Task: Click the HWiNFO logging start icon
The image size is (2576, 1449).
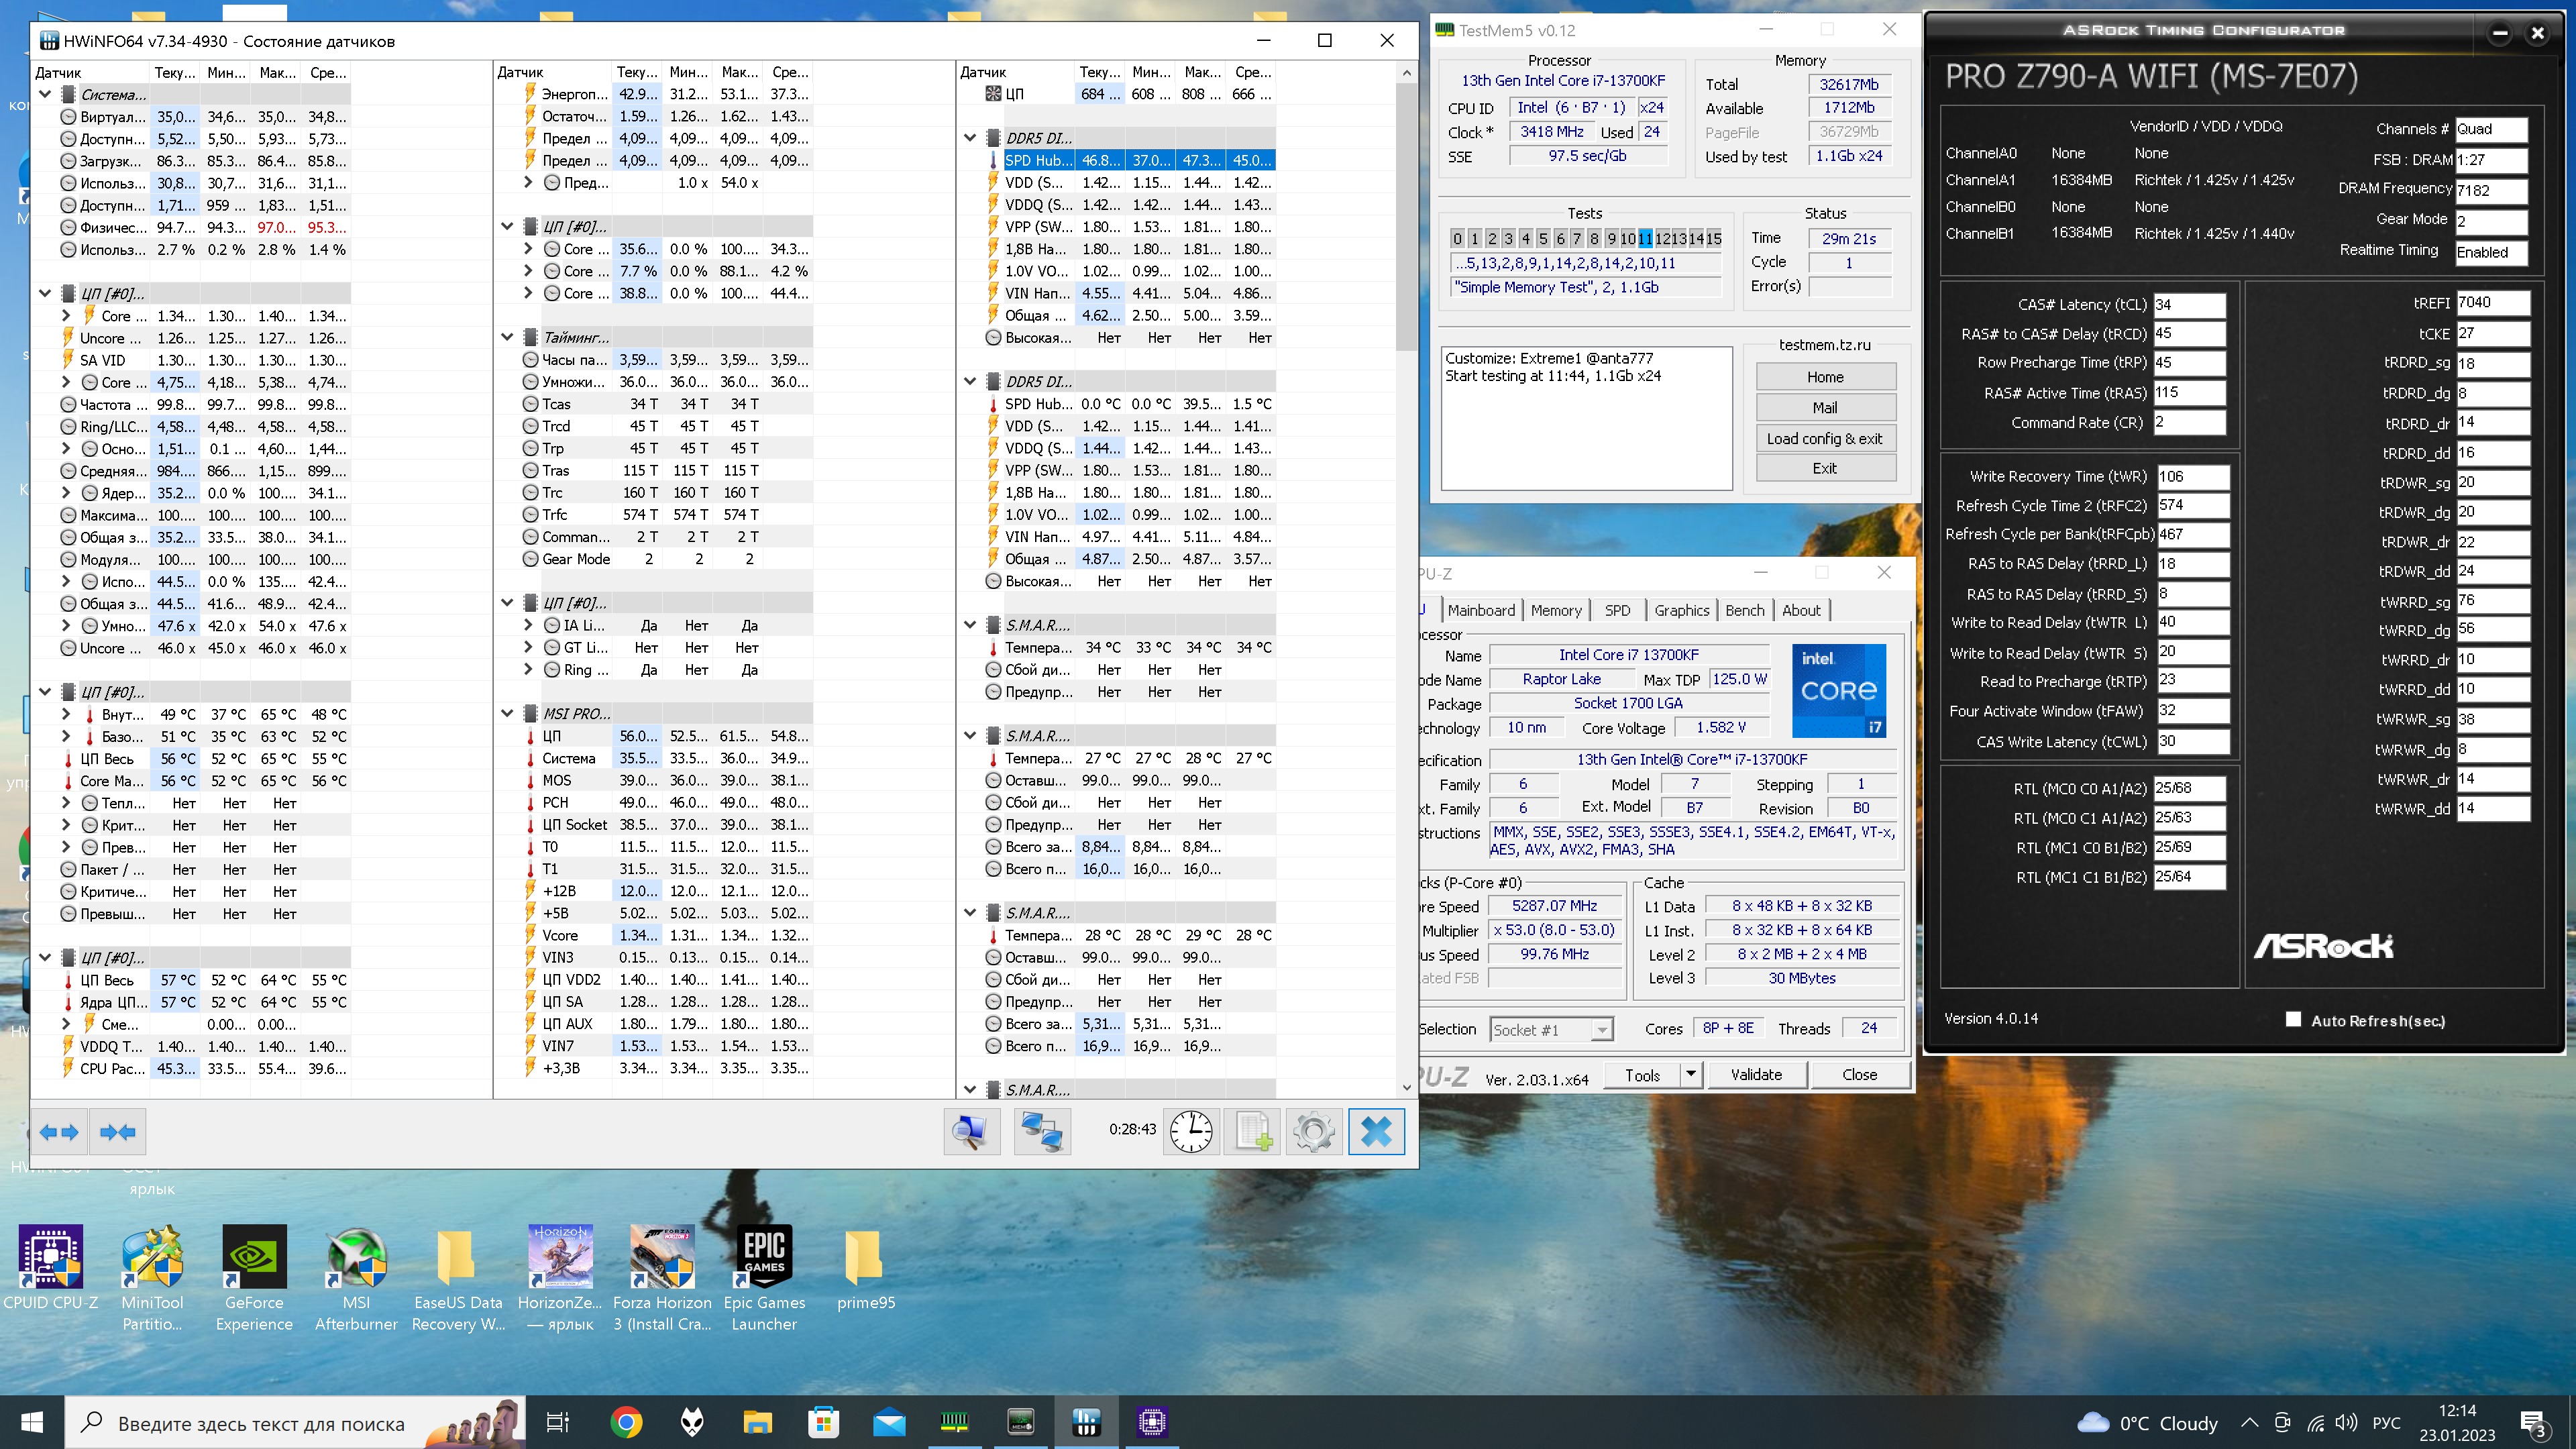Action: coord(1253,1132)
